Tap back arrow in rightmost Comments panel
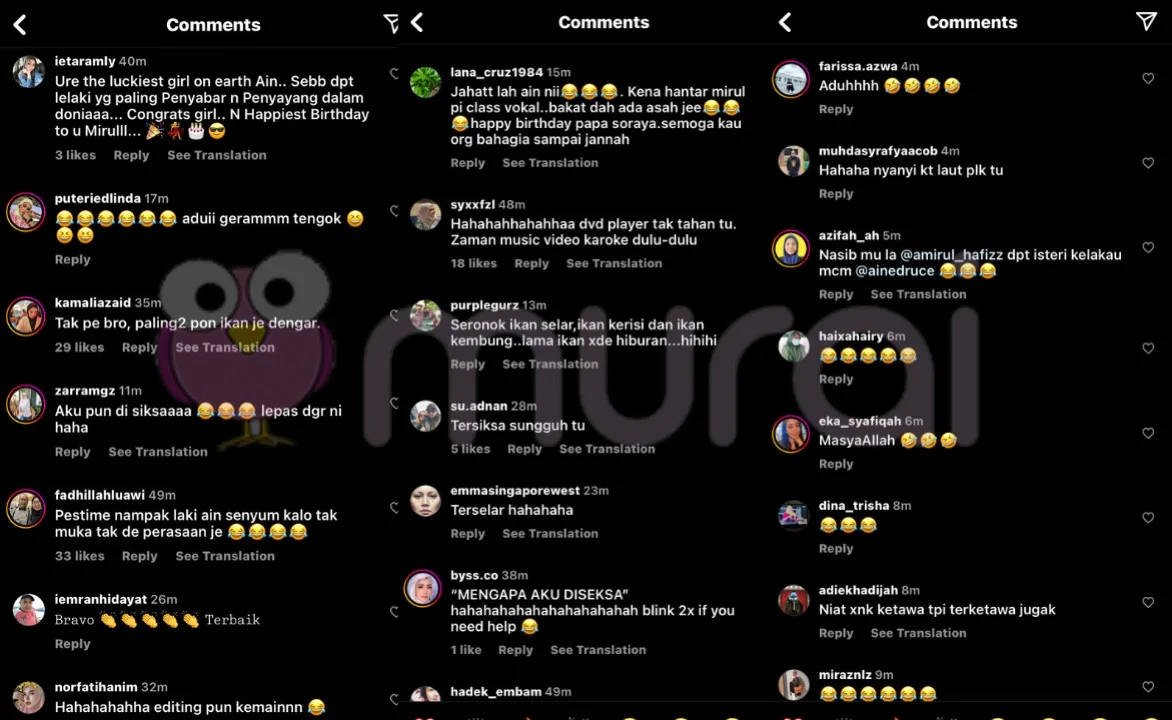Image resolution: width=1172 pixels, height=720 pixels. tap(785, 22)
